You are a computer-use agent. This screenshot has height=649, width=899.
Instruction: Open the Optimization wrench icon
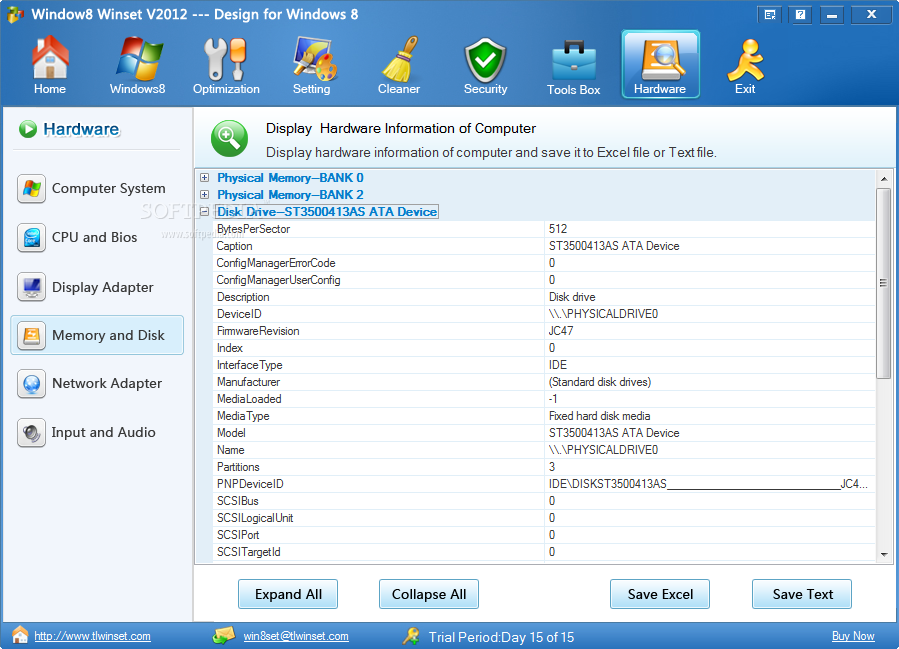[x=225, y=58]
